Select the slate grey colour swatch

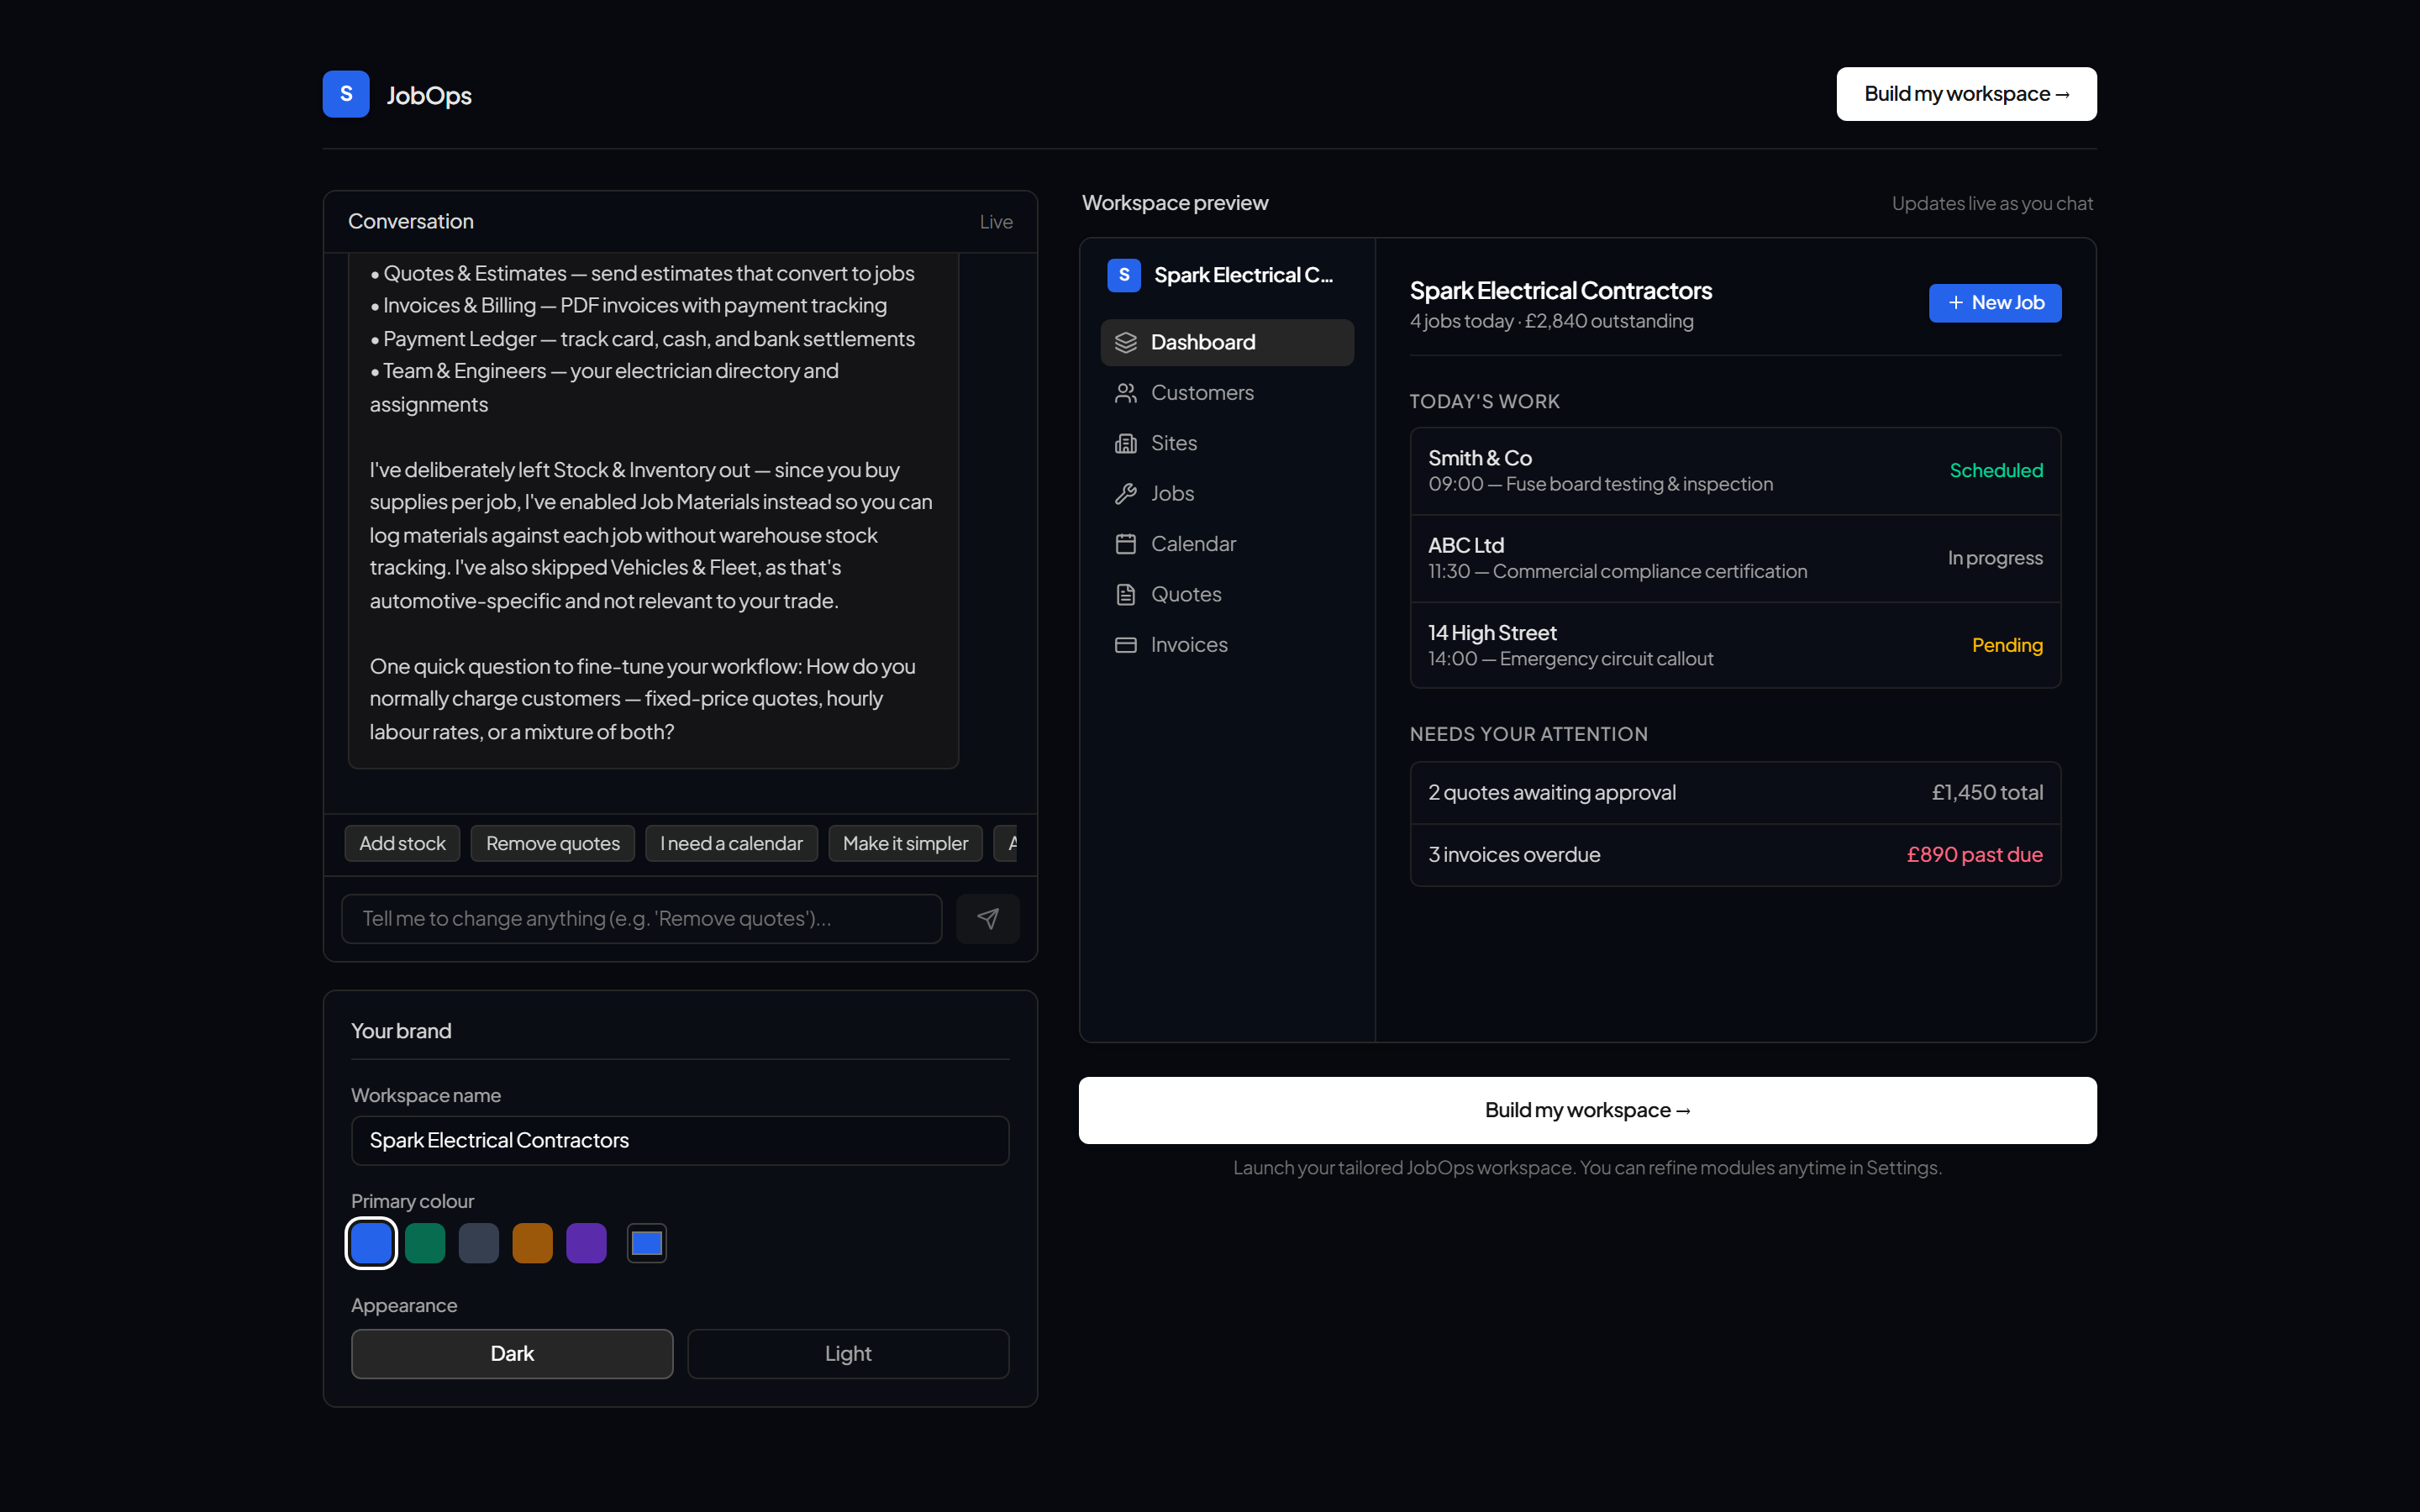coord(479,1243)
